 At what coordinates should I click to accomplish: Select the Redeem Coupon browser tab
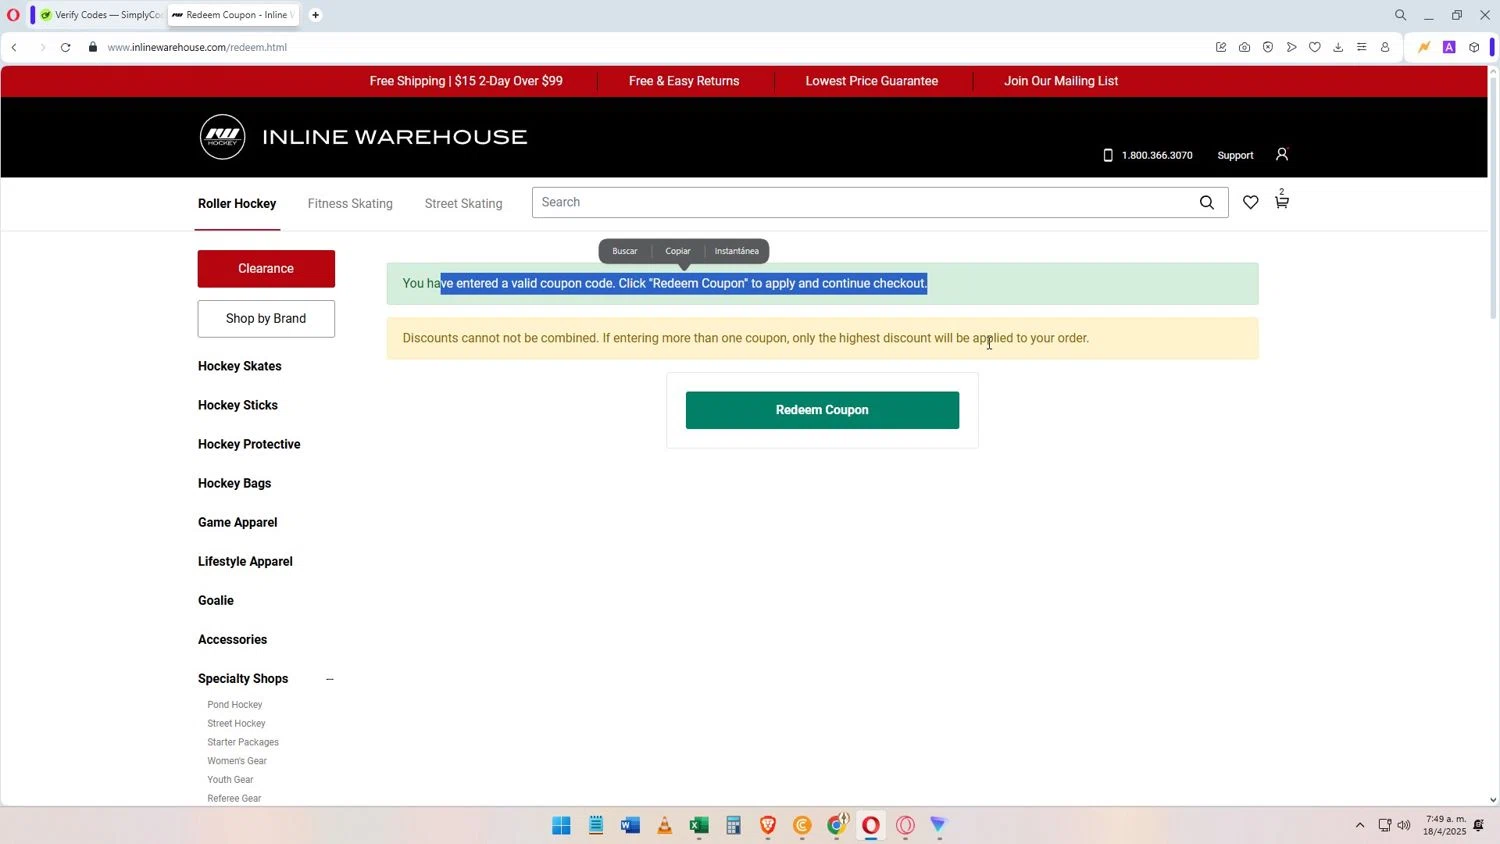tap(231, 15)
